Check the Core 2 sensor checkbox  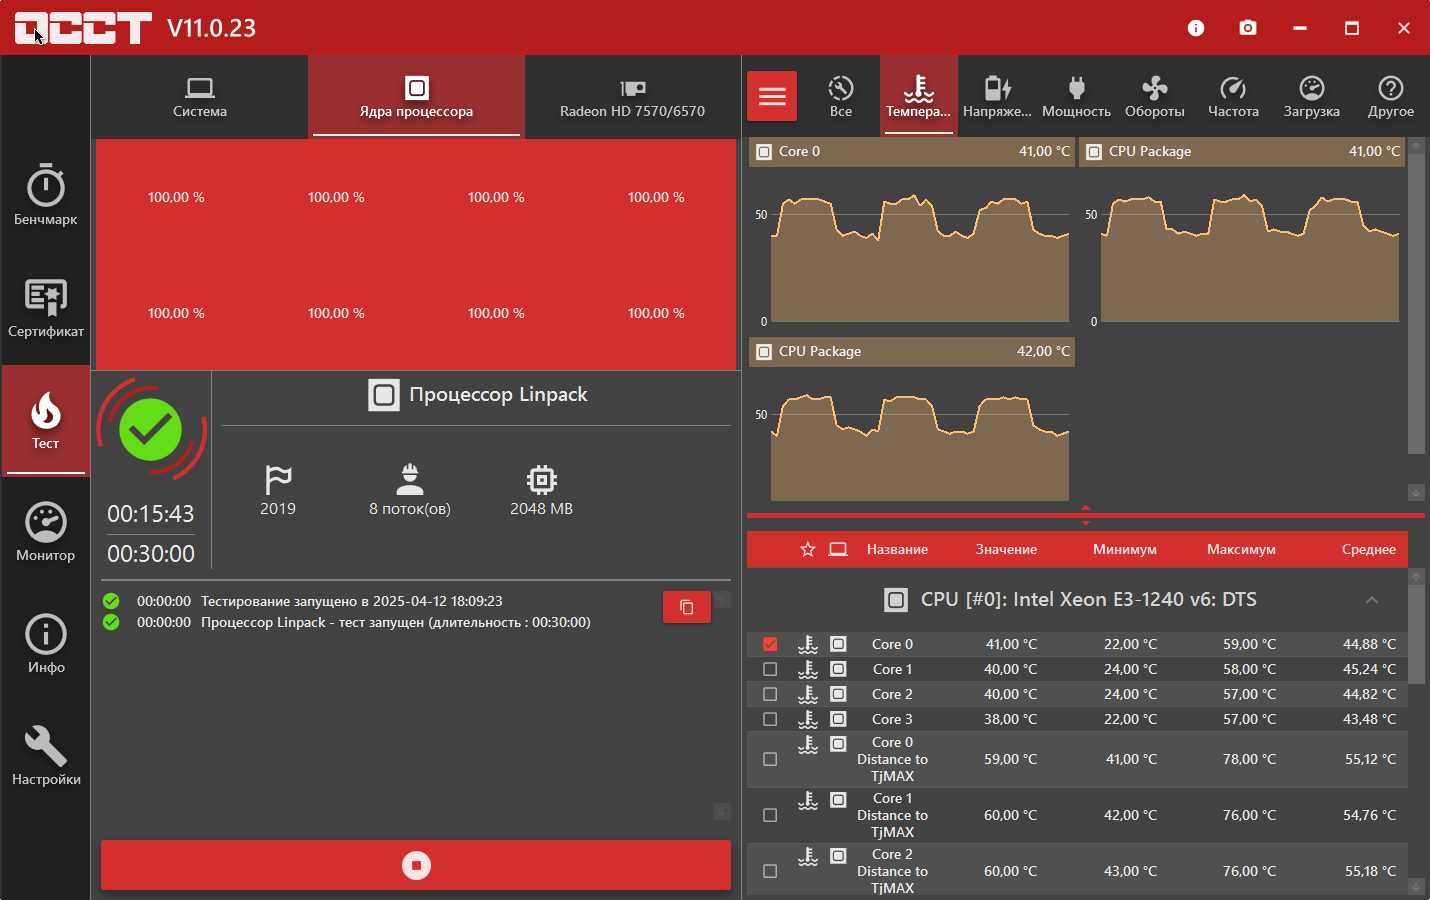(770, 694)
